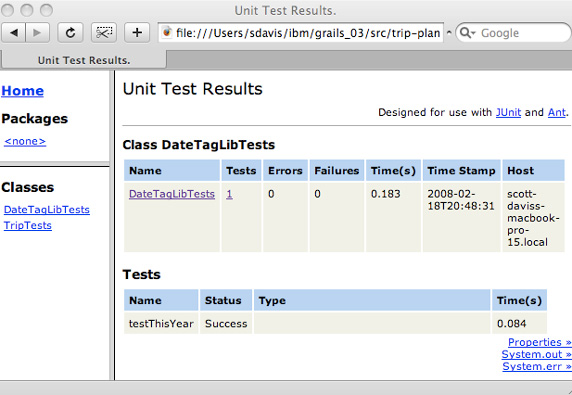The image size is (572, 395).
Task: Reload the page with the refresh icon
Action: coord(70,33)
